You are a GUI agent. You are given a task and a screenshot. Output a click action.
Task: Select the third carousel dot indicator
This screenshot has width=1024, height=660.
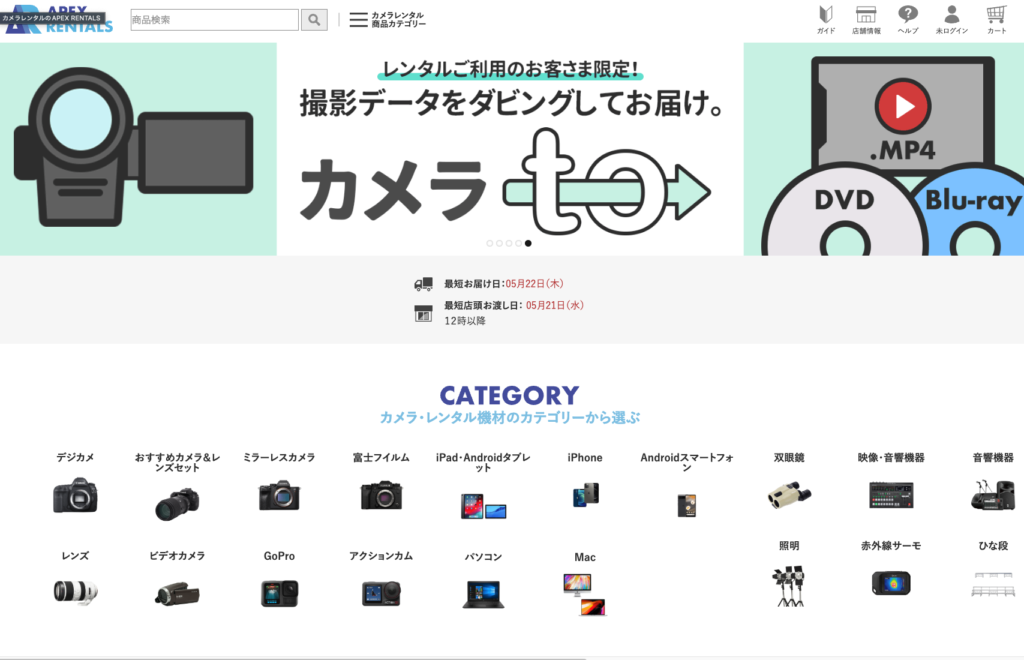pyautogui.click(x=509, y=243)
